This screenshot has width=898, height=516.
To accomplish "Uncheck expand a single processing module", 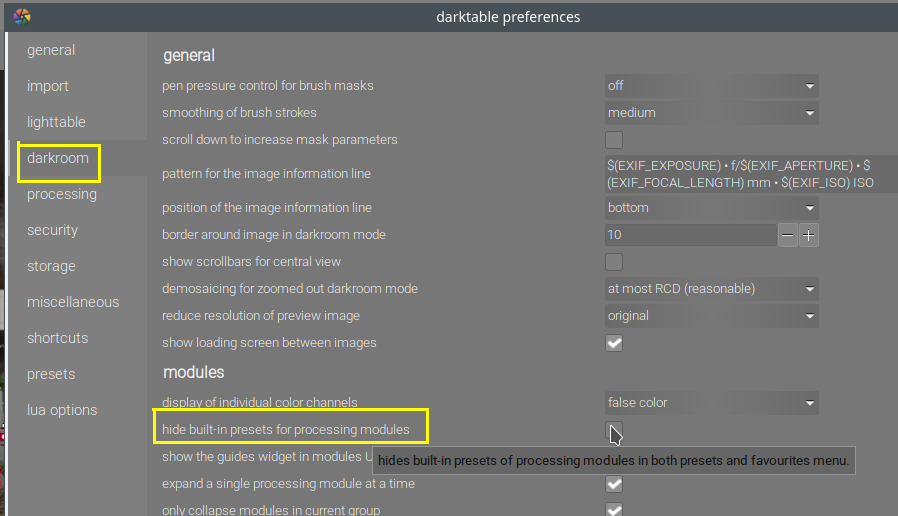I will pyautogui.click(x=614, y=484).
